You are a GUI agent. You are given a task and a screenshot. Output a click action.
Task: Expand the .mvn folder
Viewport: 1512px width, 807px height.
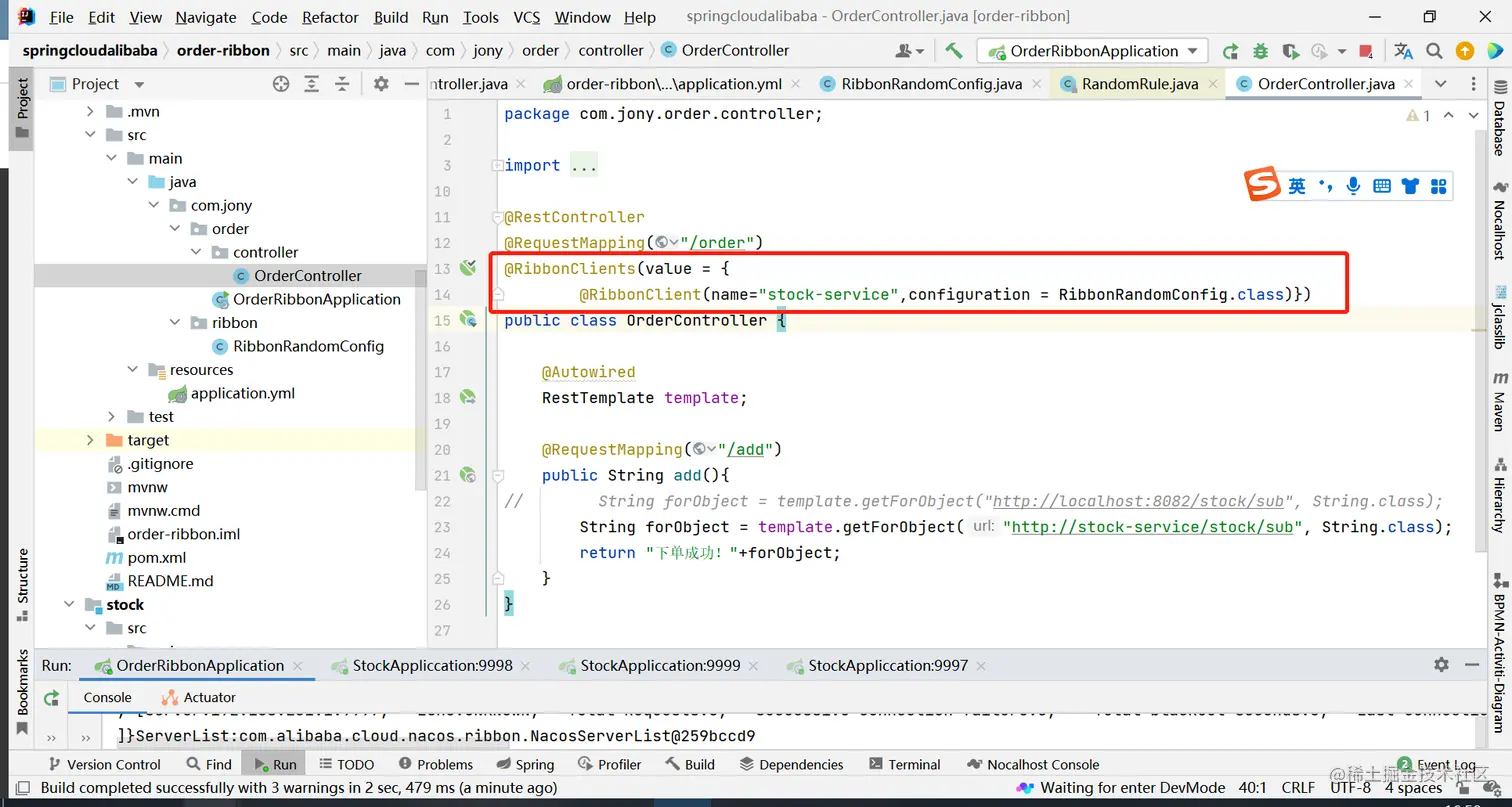(x=90, y=111)
